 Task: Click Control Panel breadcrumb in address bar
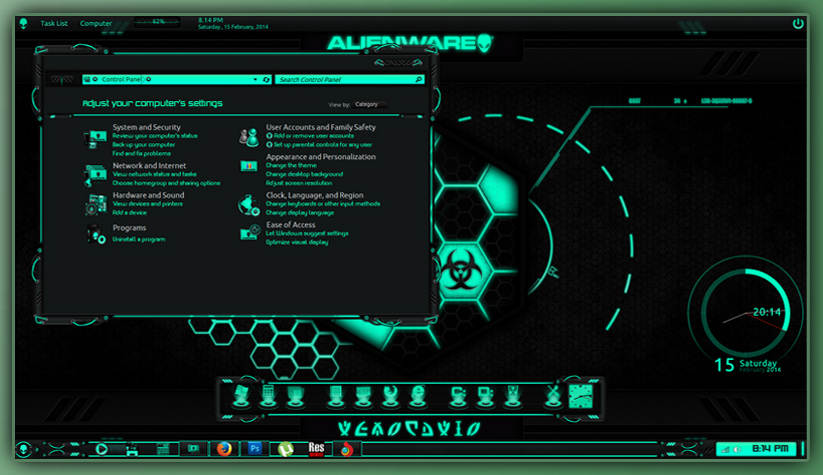tap(121, 79)
